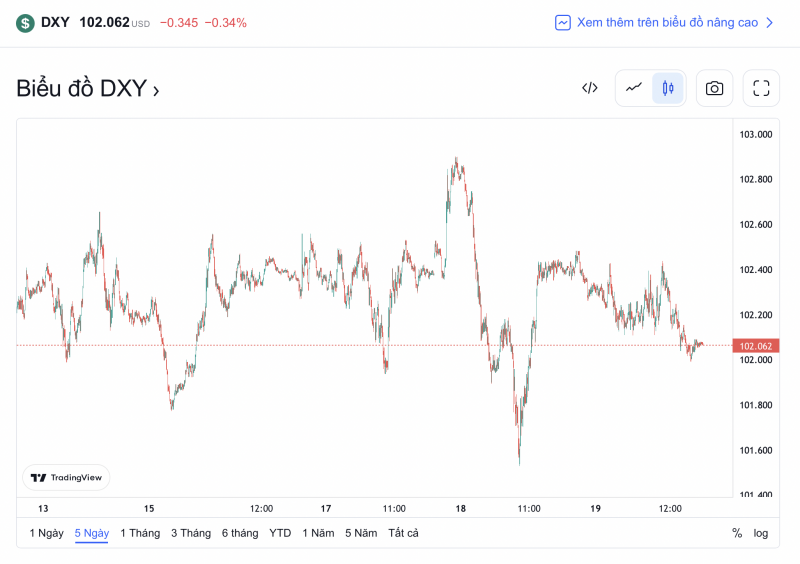Image resolution: width=800 pixels, height=564 pixels.
Task: Select the '1 Ngày' time range
Action: click(46, 533)
